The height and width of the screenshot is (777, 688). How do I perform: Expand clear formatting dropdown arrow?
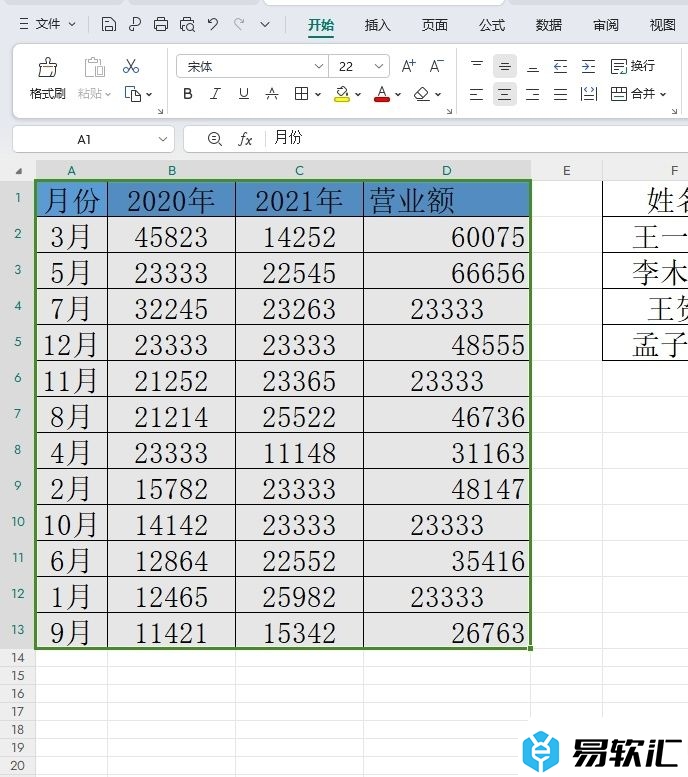click(x=438, y=94)
